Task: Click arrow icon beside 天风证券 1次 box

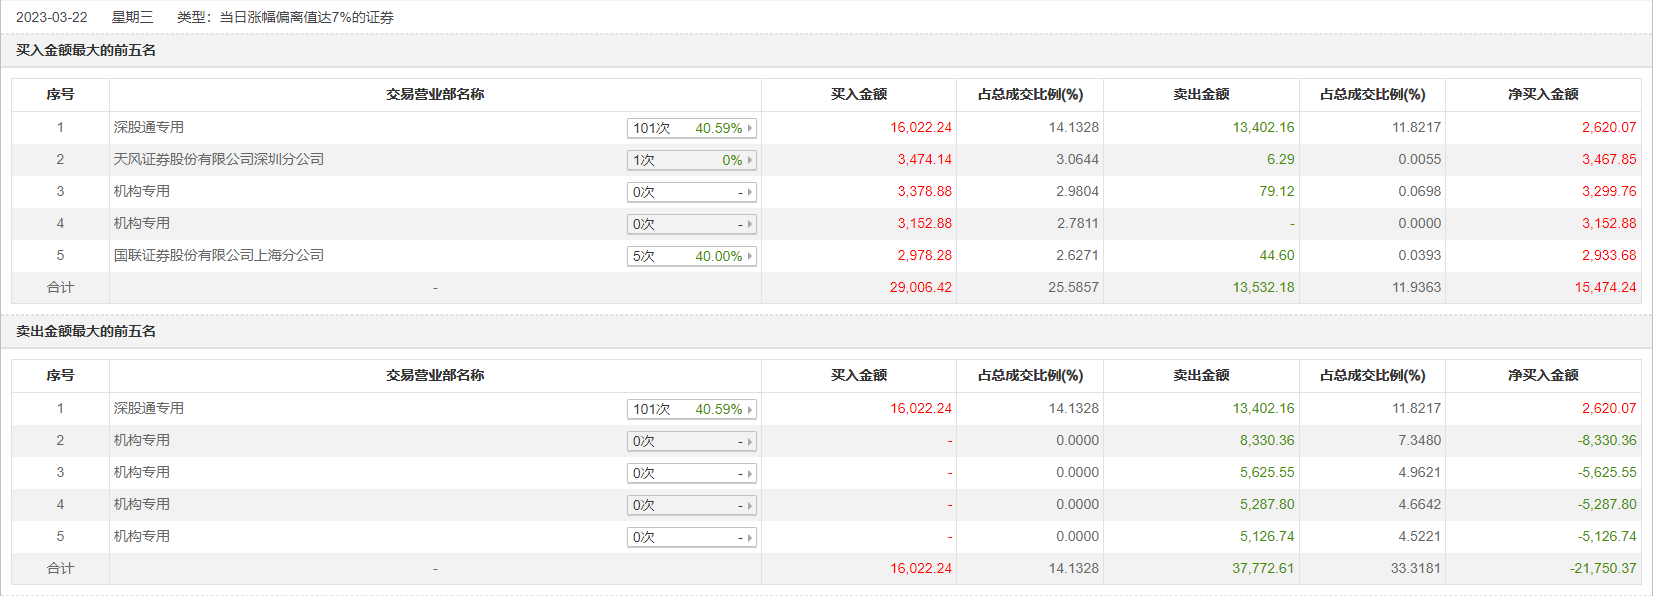Action: click(750, 160)
